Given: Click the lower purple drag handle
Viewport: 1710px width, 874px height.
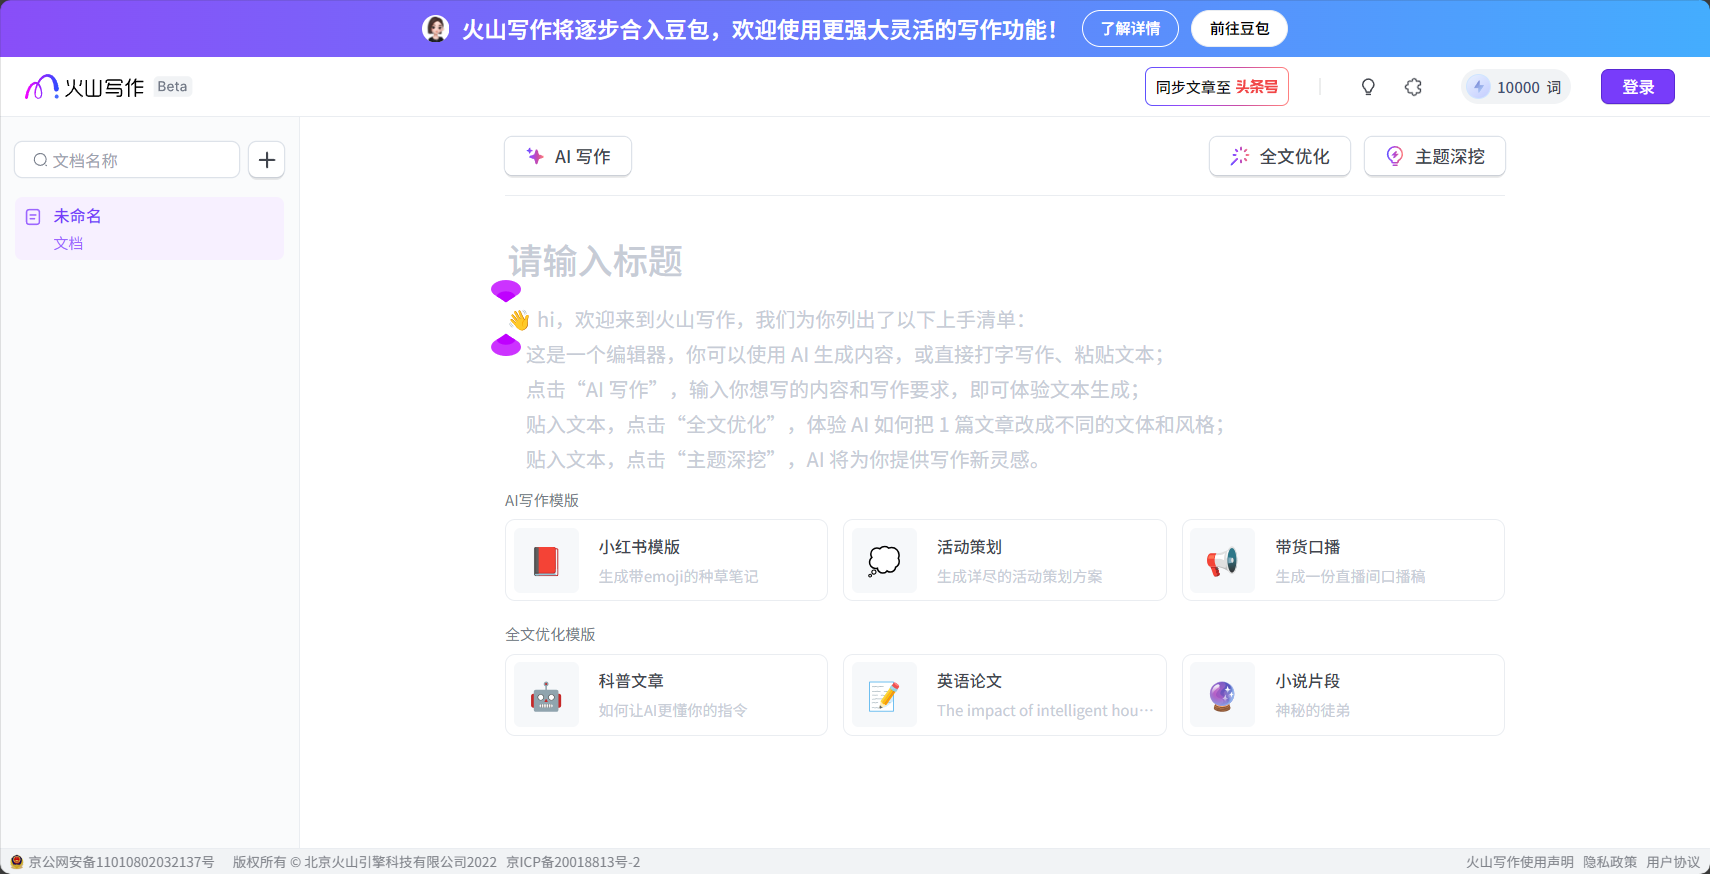Looking at the screenshot, I should coord(506,345).
